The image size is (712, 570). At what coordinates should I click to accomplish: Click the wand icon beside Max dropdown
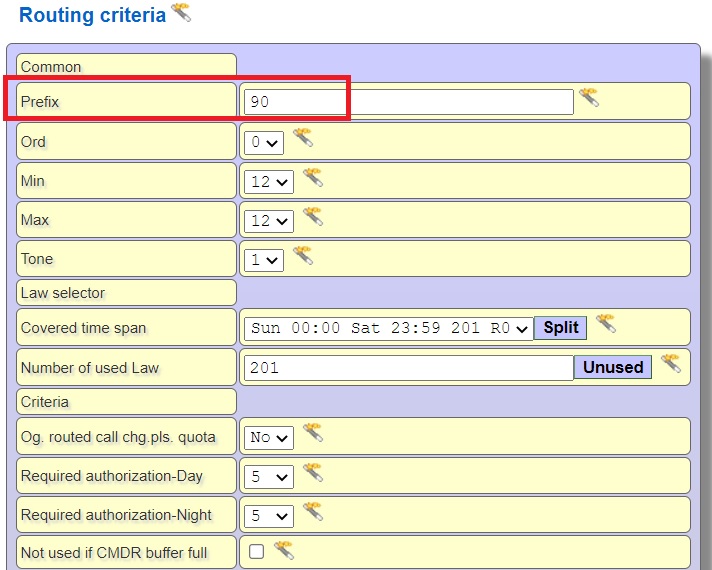[x=313, y=217]
